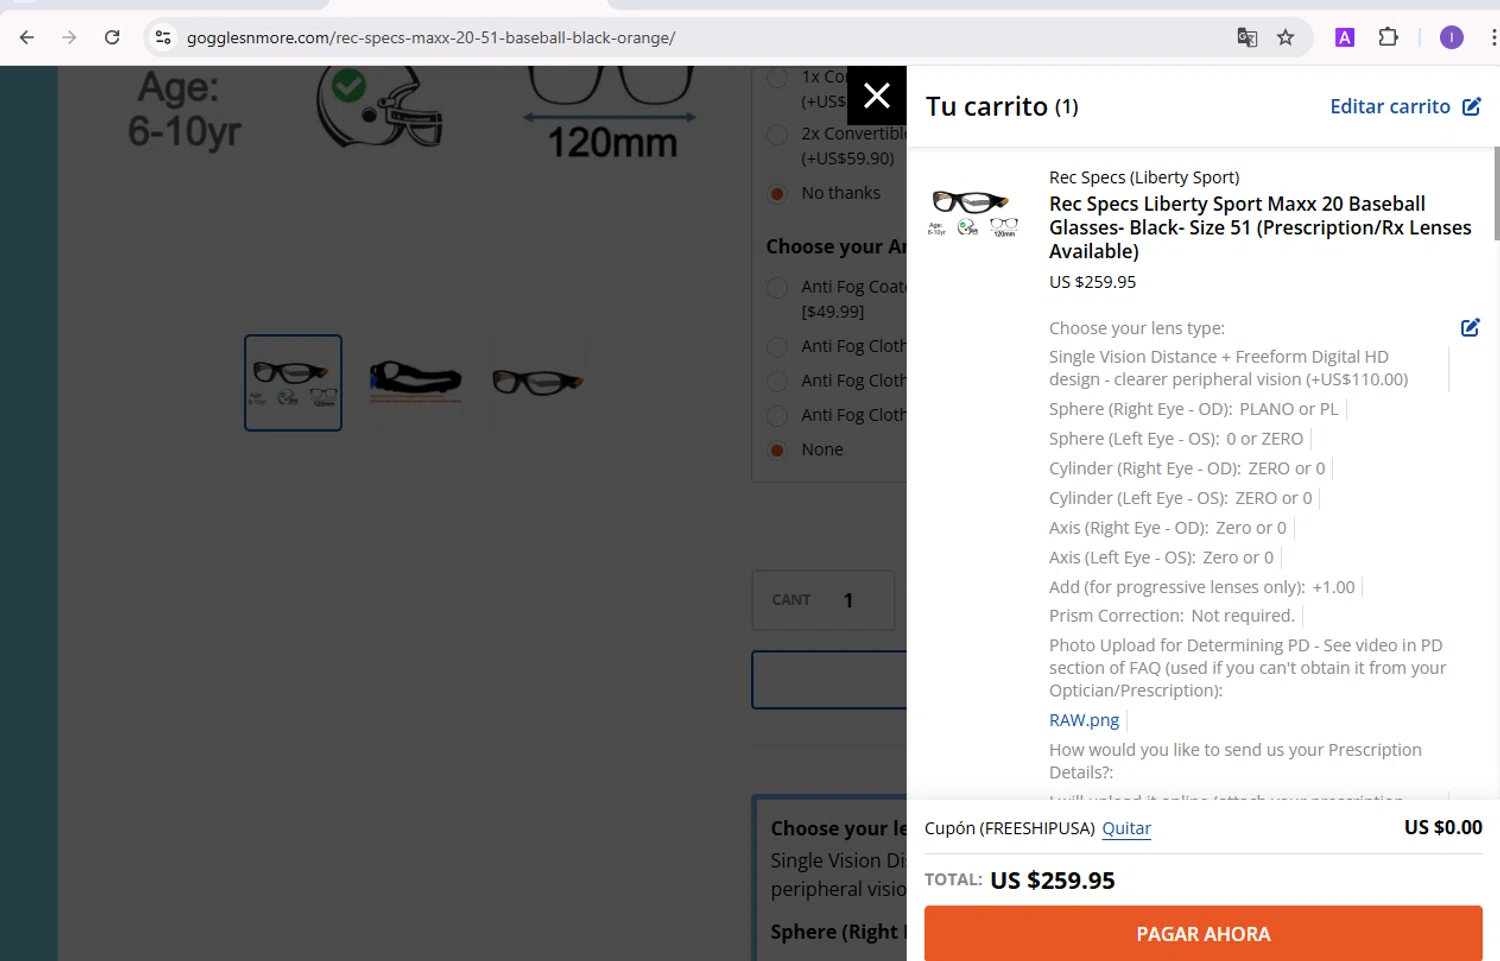Viewport: 1500px width, 961px height.
Task: Go back to the previous page
Action: [x=27, y=38]
